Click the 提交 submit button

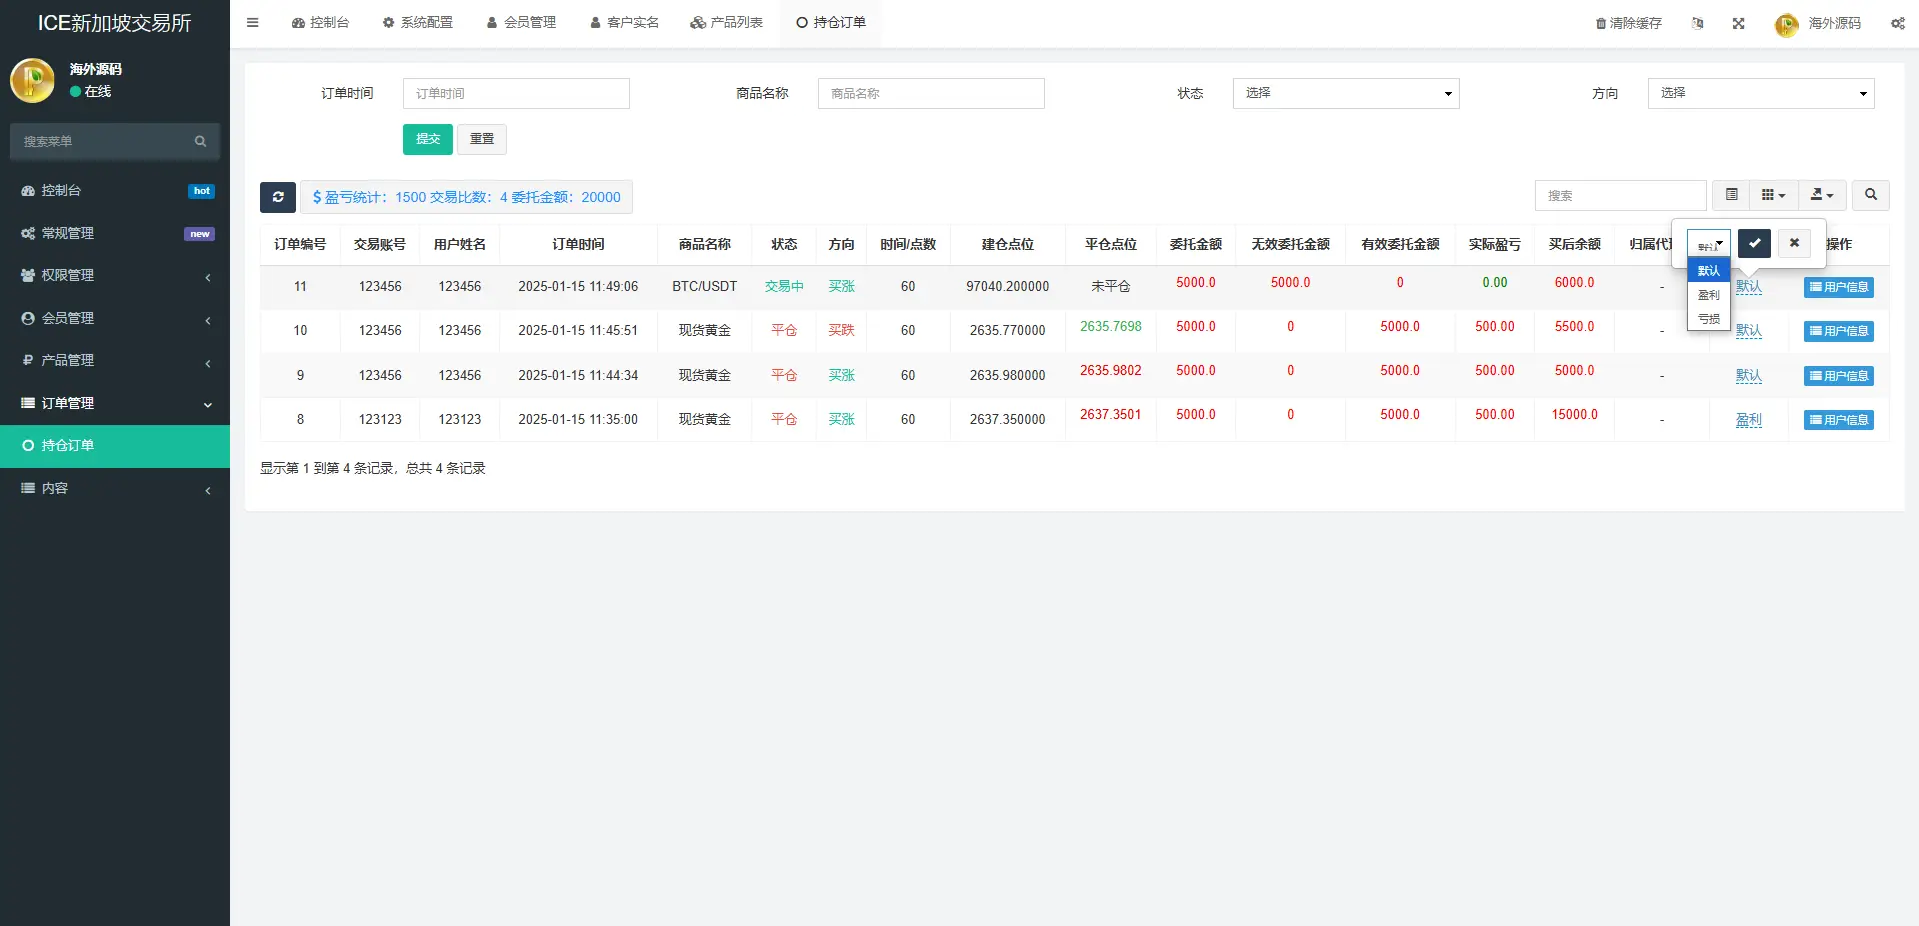pos(427,139)
